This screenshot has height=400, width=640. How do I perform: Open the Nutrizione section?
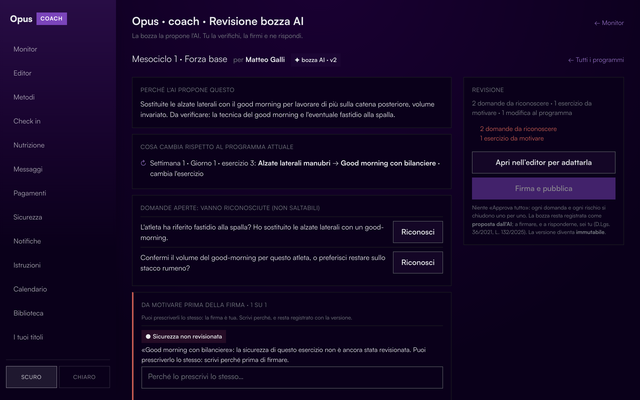tap(29, 145)
